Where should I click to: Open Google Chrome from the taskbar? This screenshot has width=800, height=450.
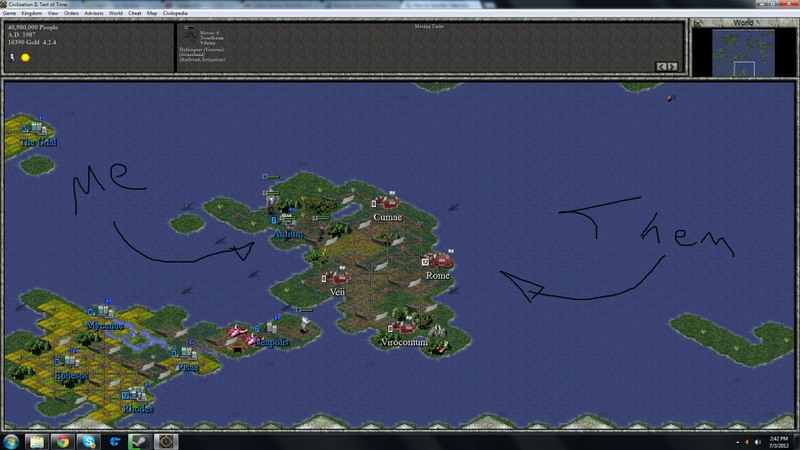click(x=63, y=441)
